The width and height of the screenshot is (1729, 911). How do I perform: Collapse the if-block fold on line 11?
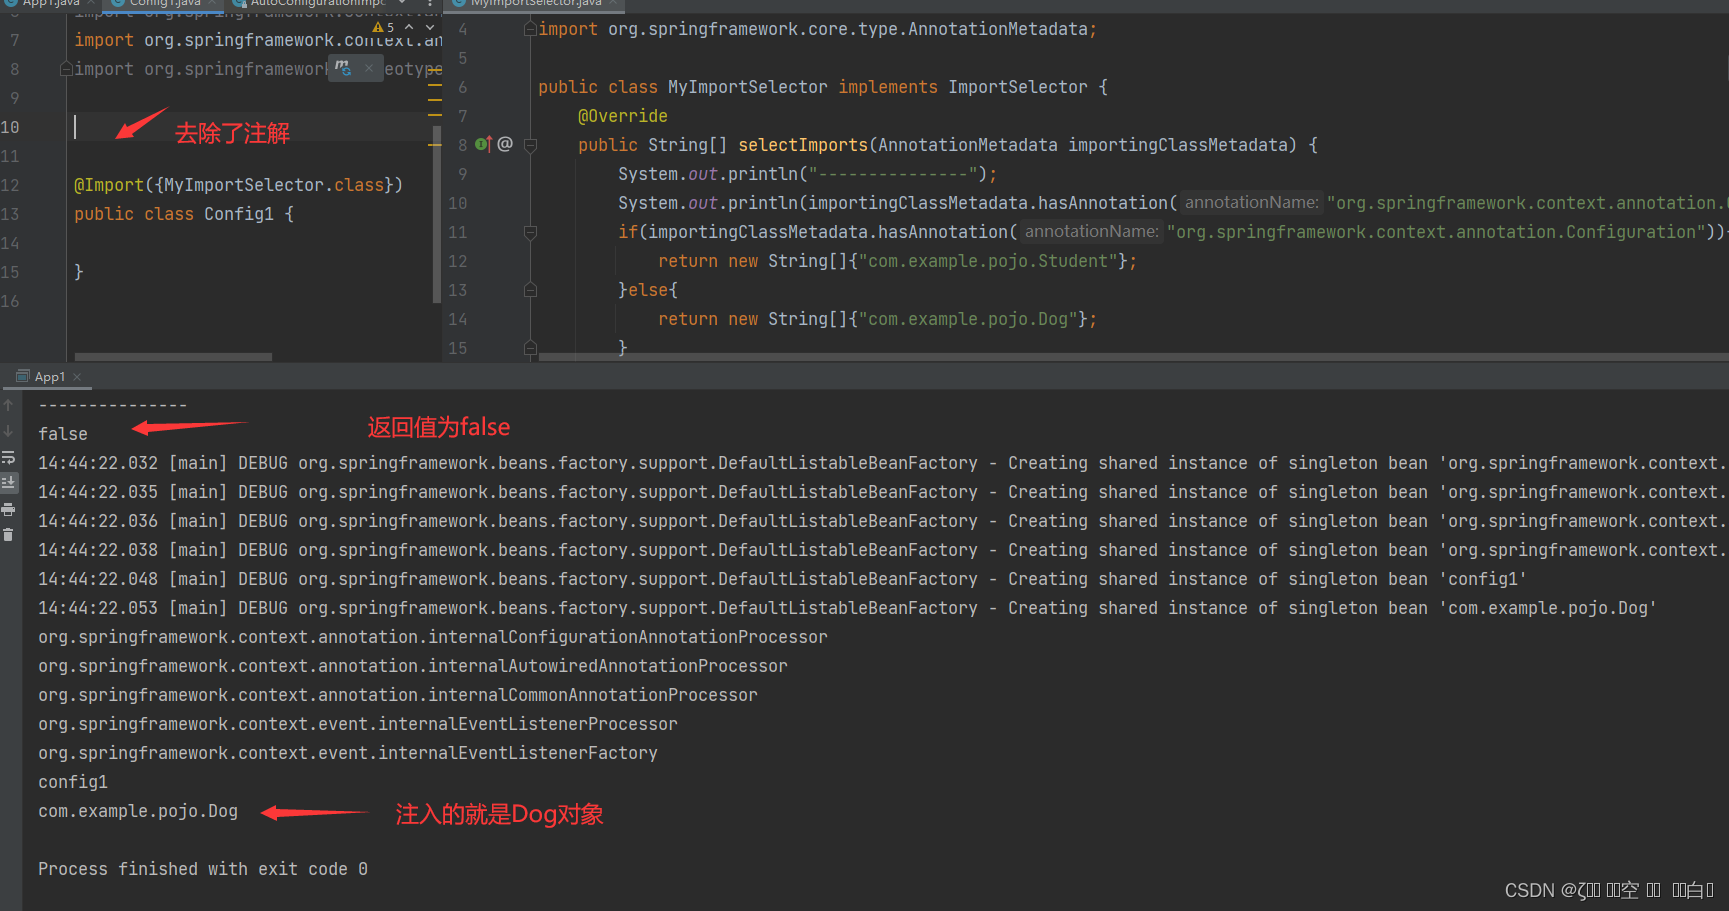point(530,232)
